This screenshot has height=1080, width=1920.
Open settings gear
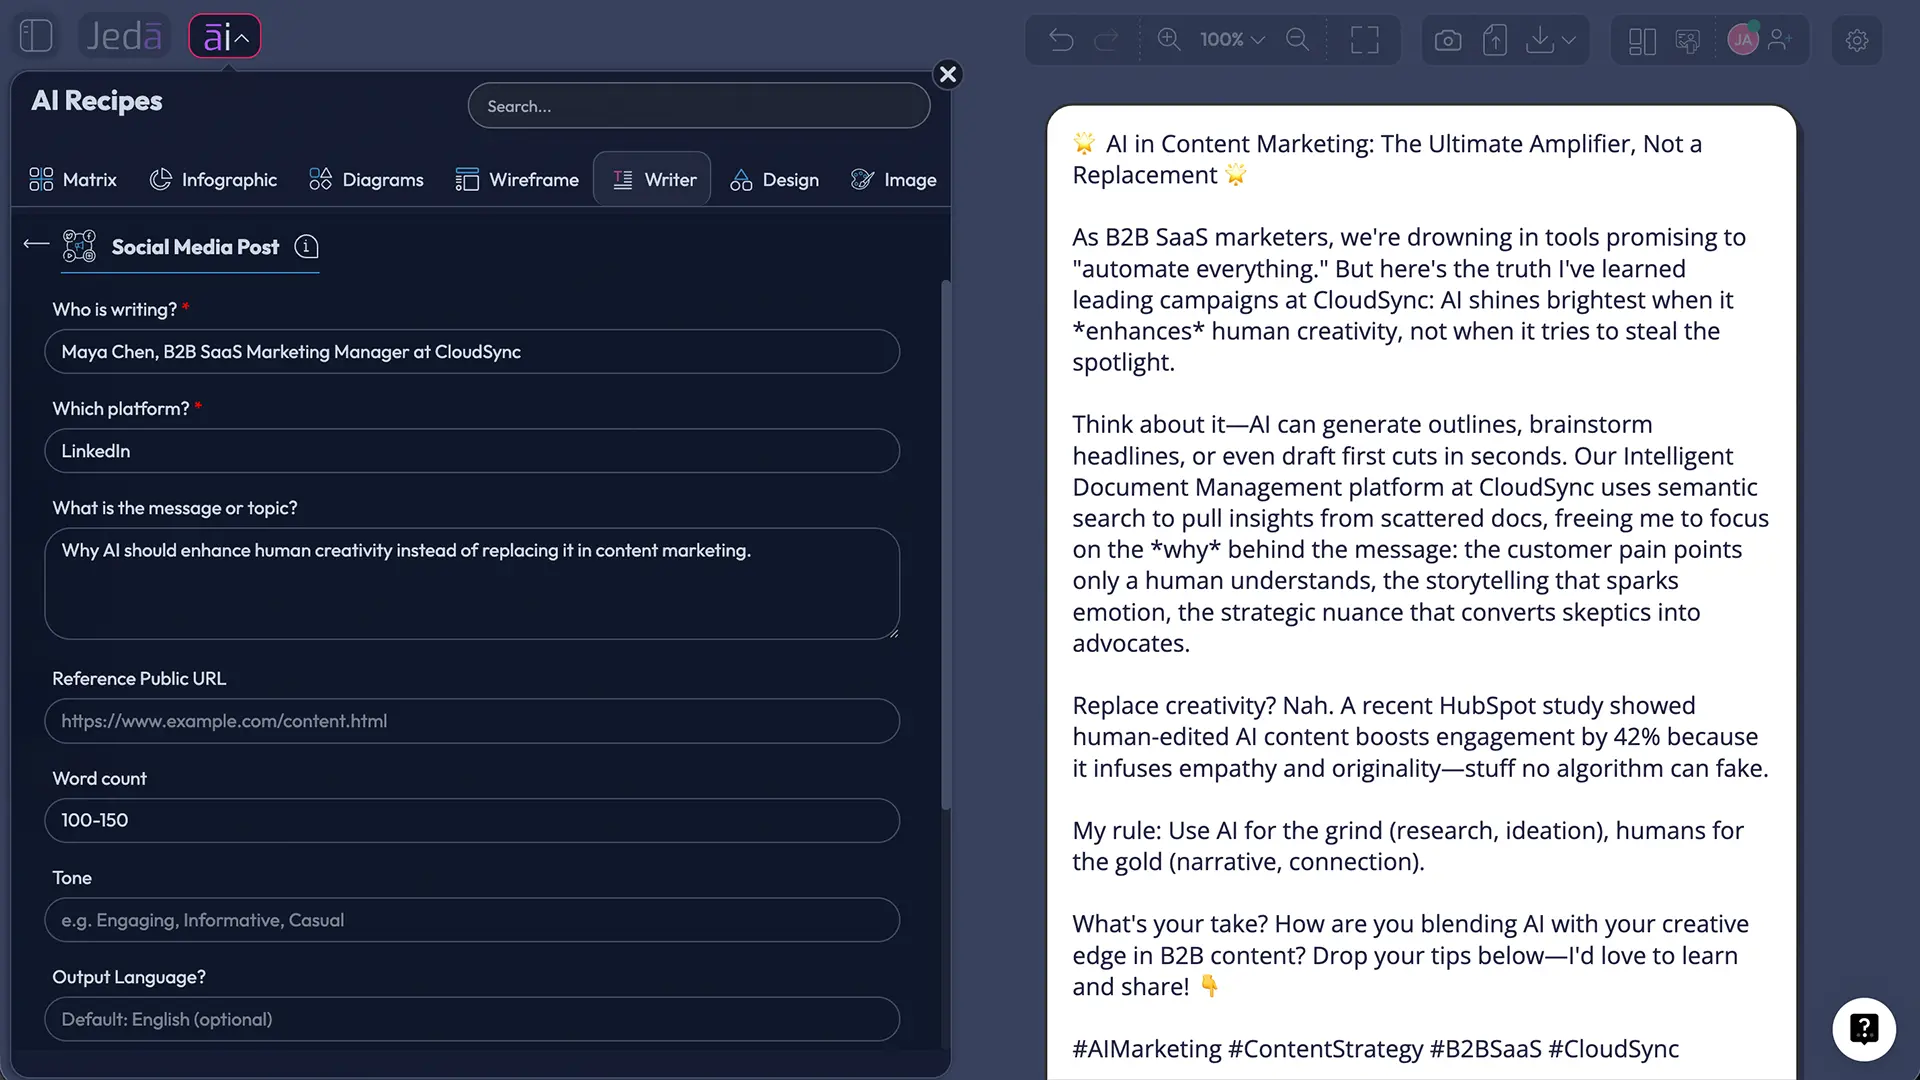click(1857, 41)
